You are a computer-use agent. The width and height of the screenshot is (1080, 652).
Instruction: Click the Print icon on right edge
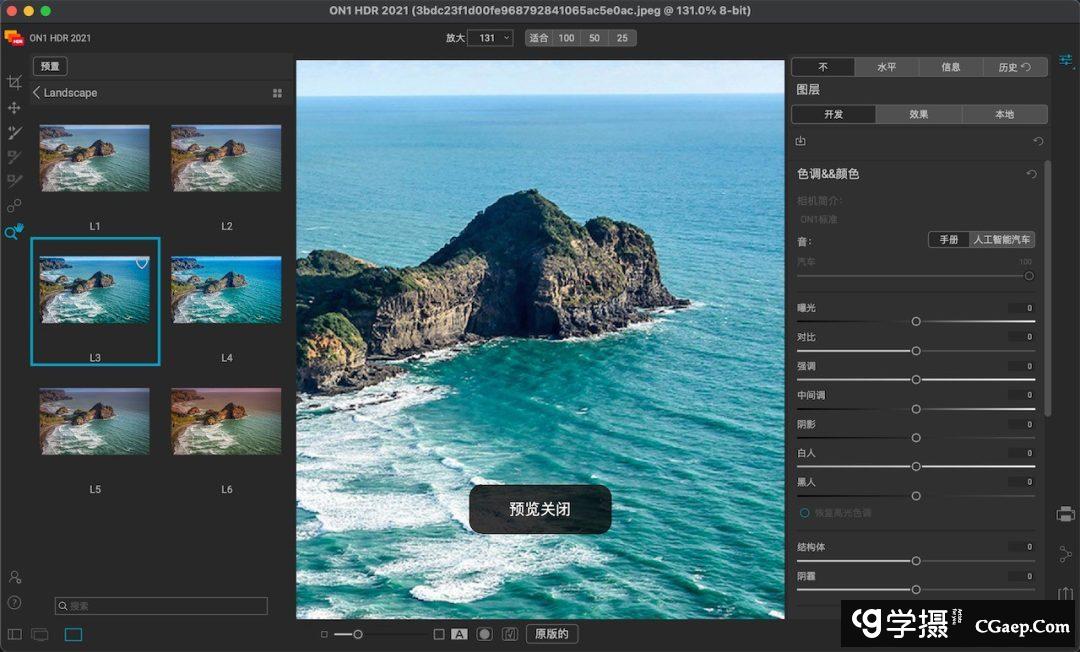[x=1065, y=514]
